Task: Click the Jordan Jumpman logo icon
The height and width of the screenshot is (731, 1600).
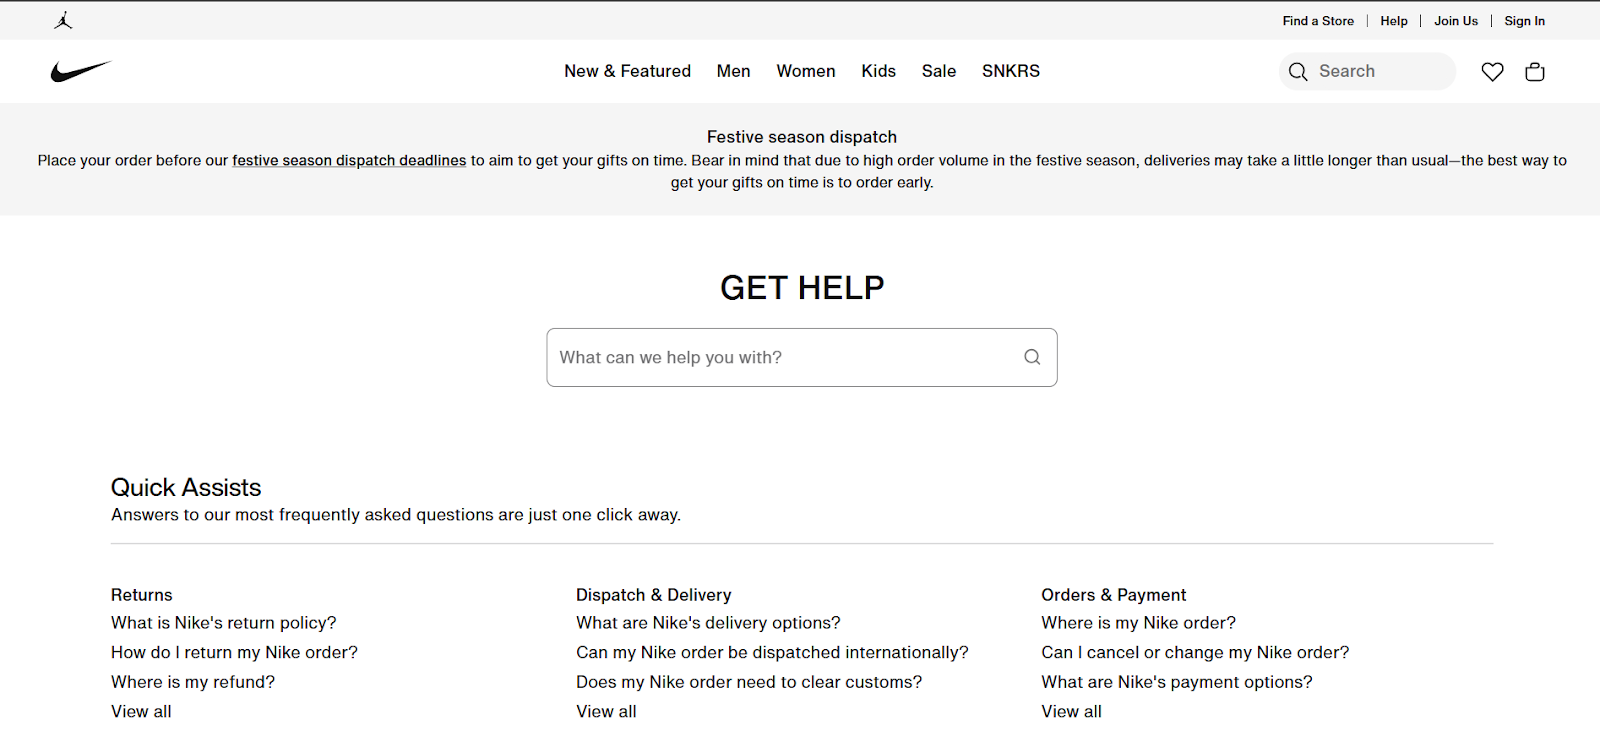Action: click(x=63, y=20)
